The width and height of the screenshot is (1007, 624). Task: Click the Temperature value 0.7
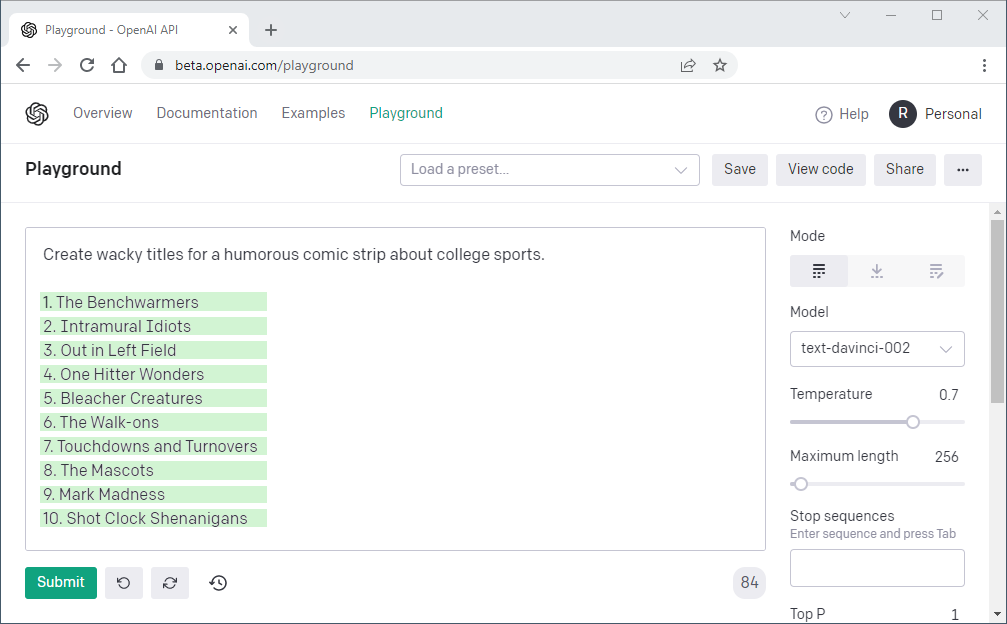[949, 395]
